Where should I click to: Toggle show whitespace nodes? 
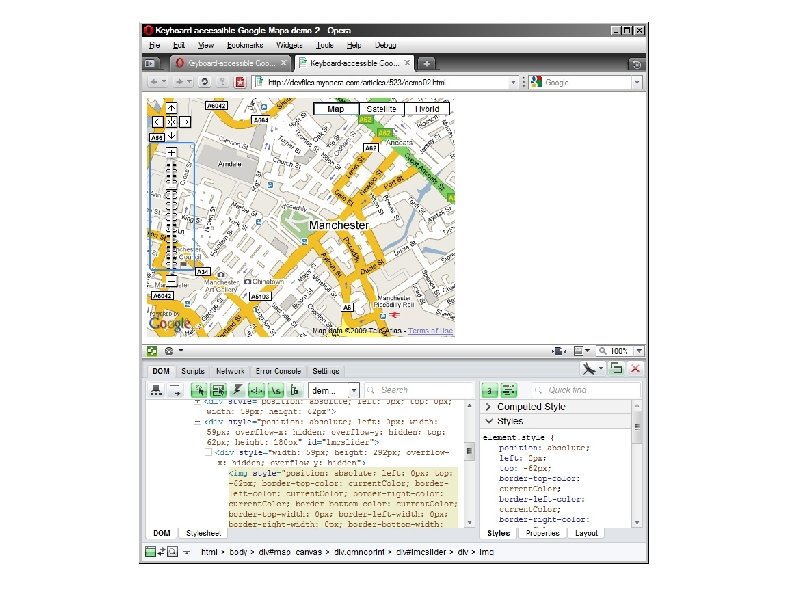pos(275,390)
